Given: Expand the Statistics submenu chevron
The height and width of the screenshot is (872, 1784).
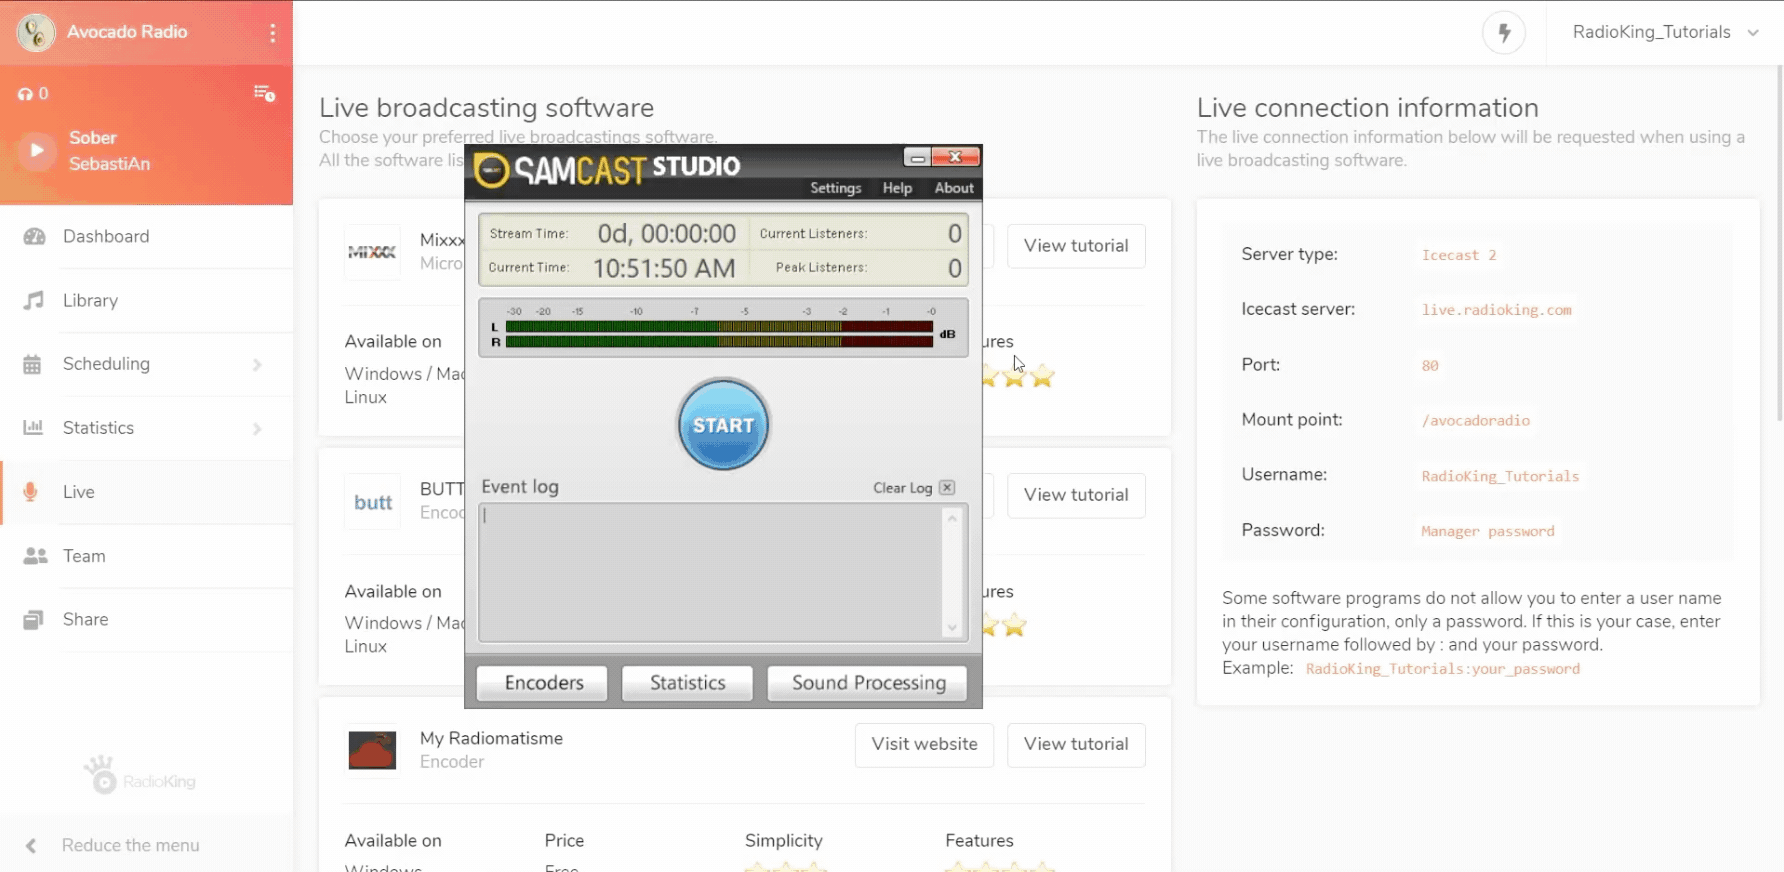Looking at the screenshot, I should click(257, 429).
